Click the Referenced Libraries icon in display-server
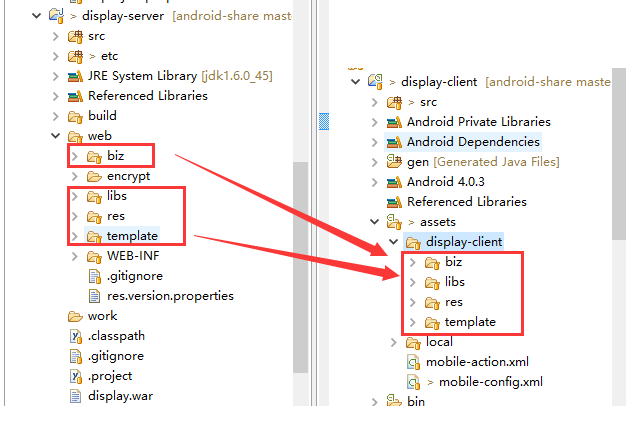The height and width of the screenshot is (424, 637). click(75, 96)
